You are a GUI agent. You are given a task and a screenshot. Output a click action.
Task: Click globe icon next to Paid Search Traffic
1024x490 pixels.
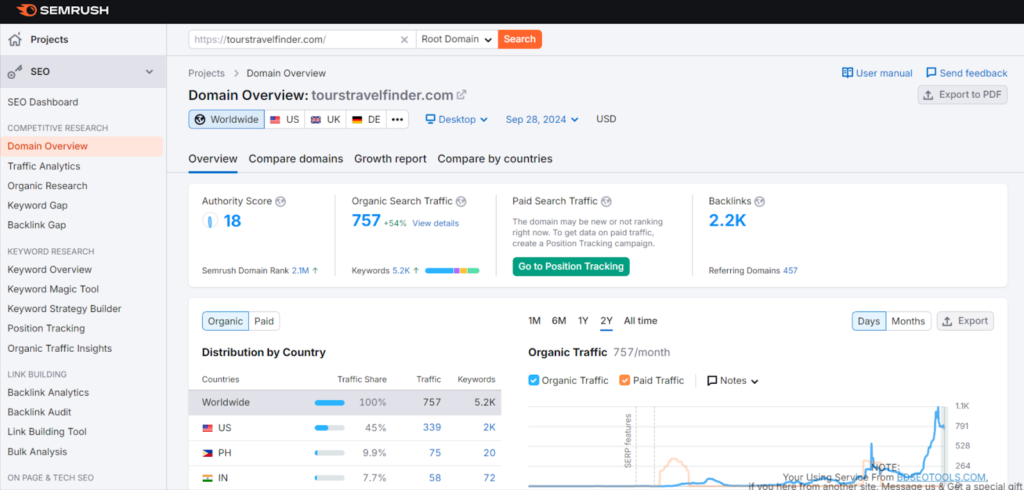coord(606,201)
